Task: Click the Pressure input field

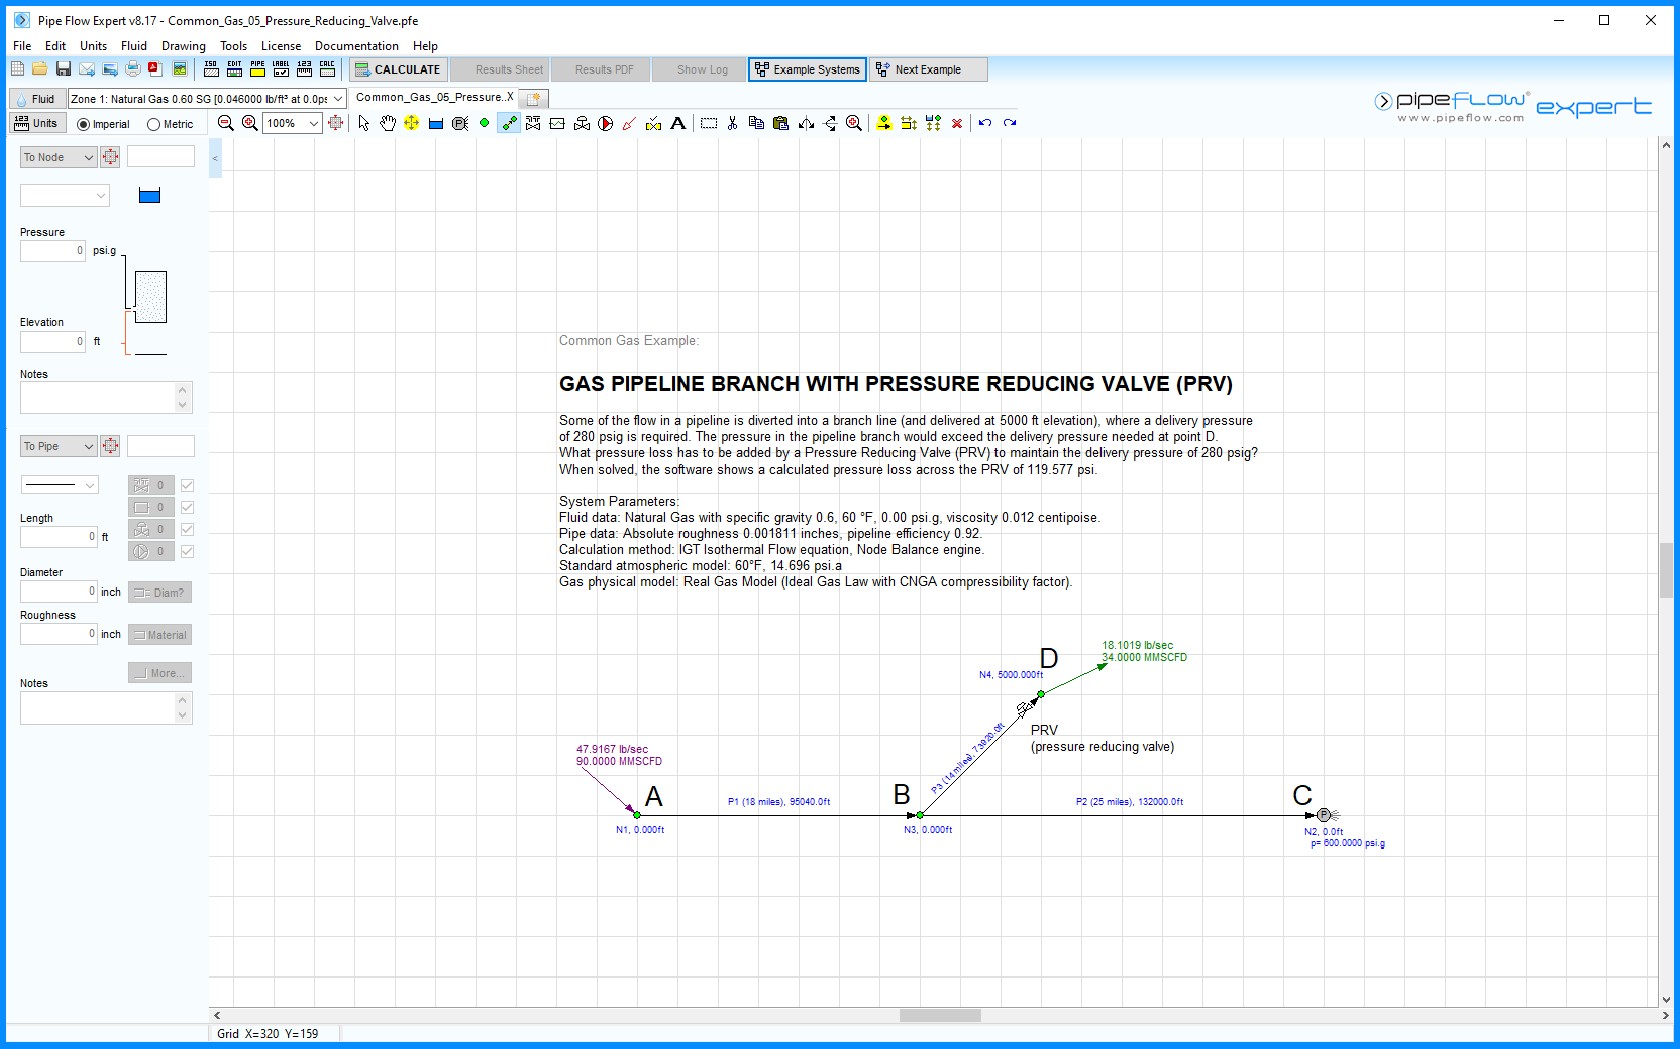Action: point(53,251)
